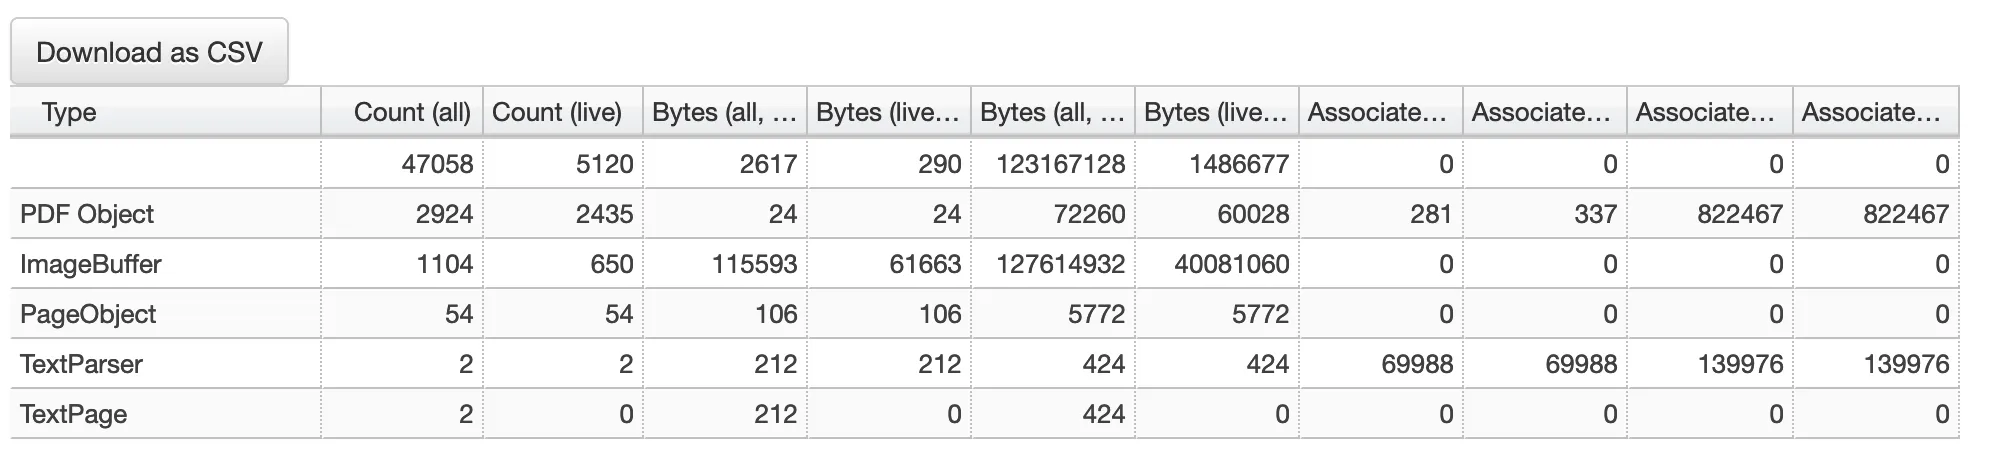Click the cell showing 40081060
1999x467 pixels.
(x=1231, y=264)
